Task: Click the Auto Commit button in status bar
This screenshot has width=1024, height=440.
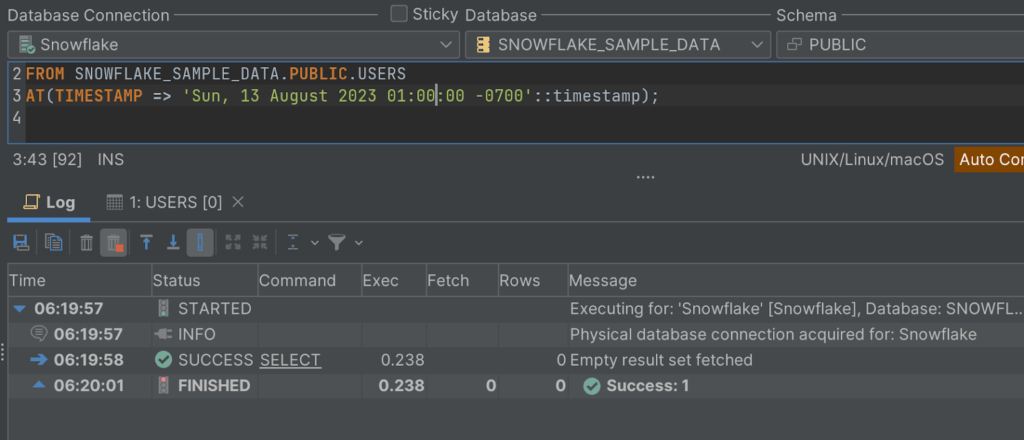Action: (989, 160)
